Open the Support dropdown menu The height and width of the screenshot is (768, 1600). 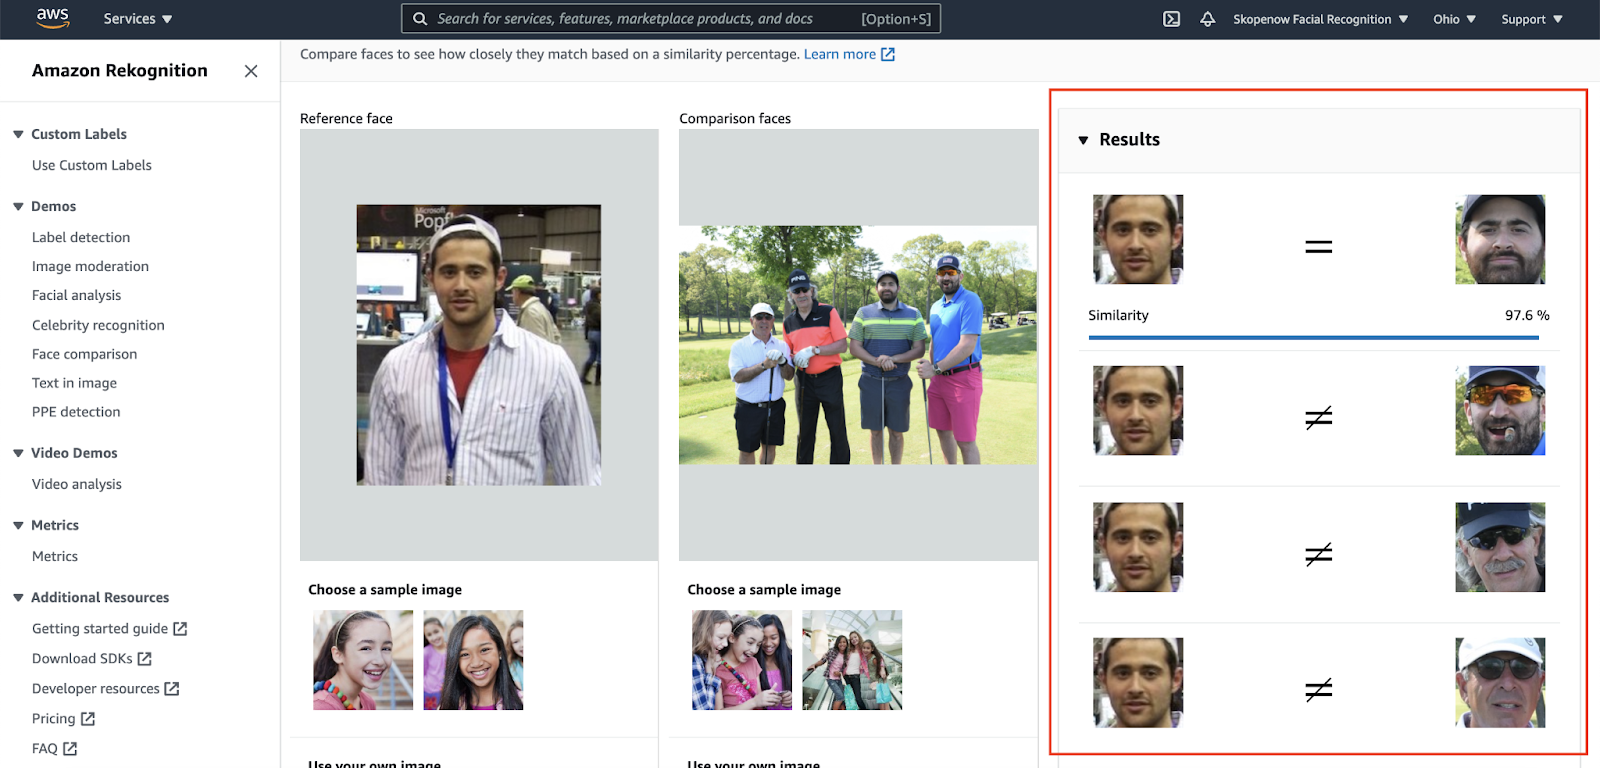pos(1532,19)
